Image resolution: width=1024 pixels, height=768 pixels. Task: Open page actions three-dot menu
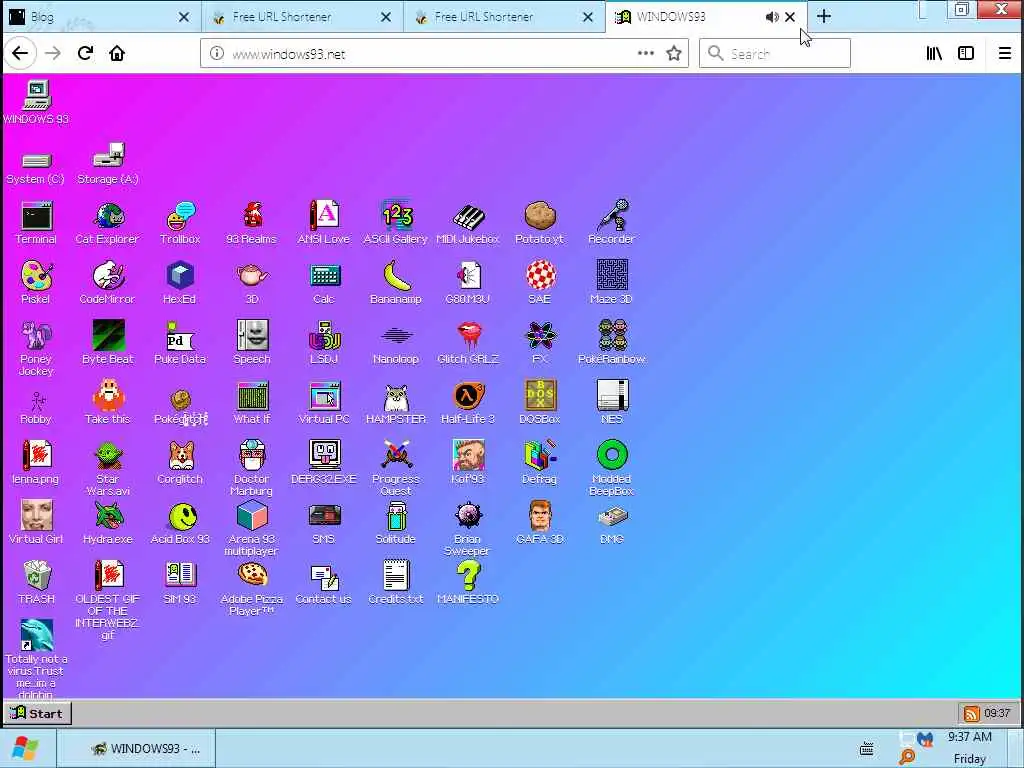[646, 54]
